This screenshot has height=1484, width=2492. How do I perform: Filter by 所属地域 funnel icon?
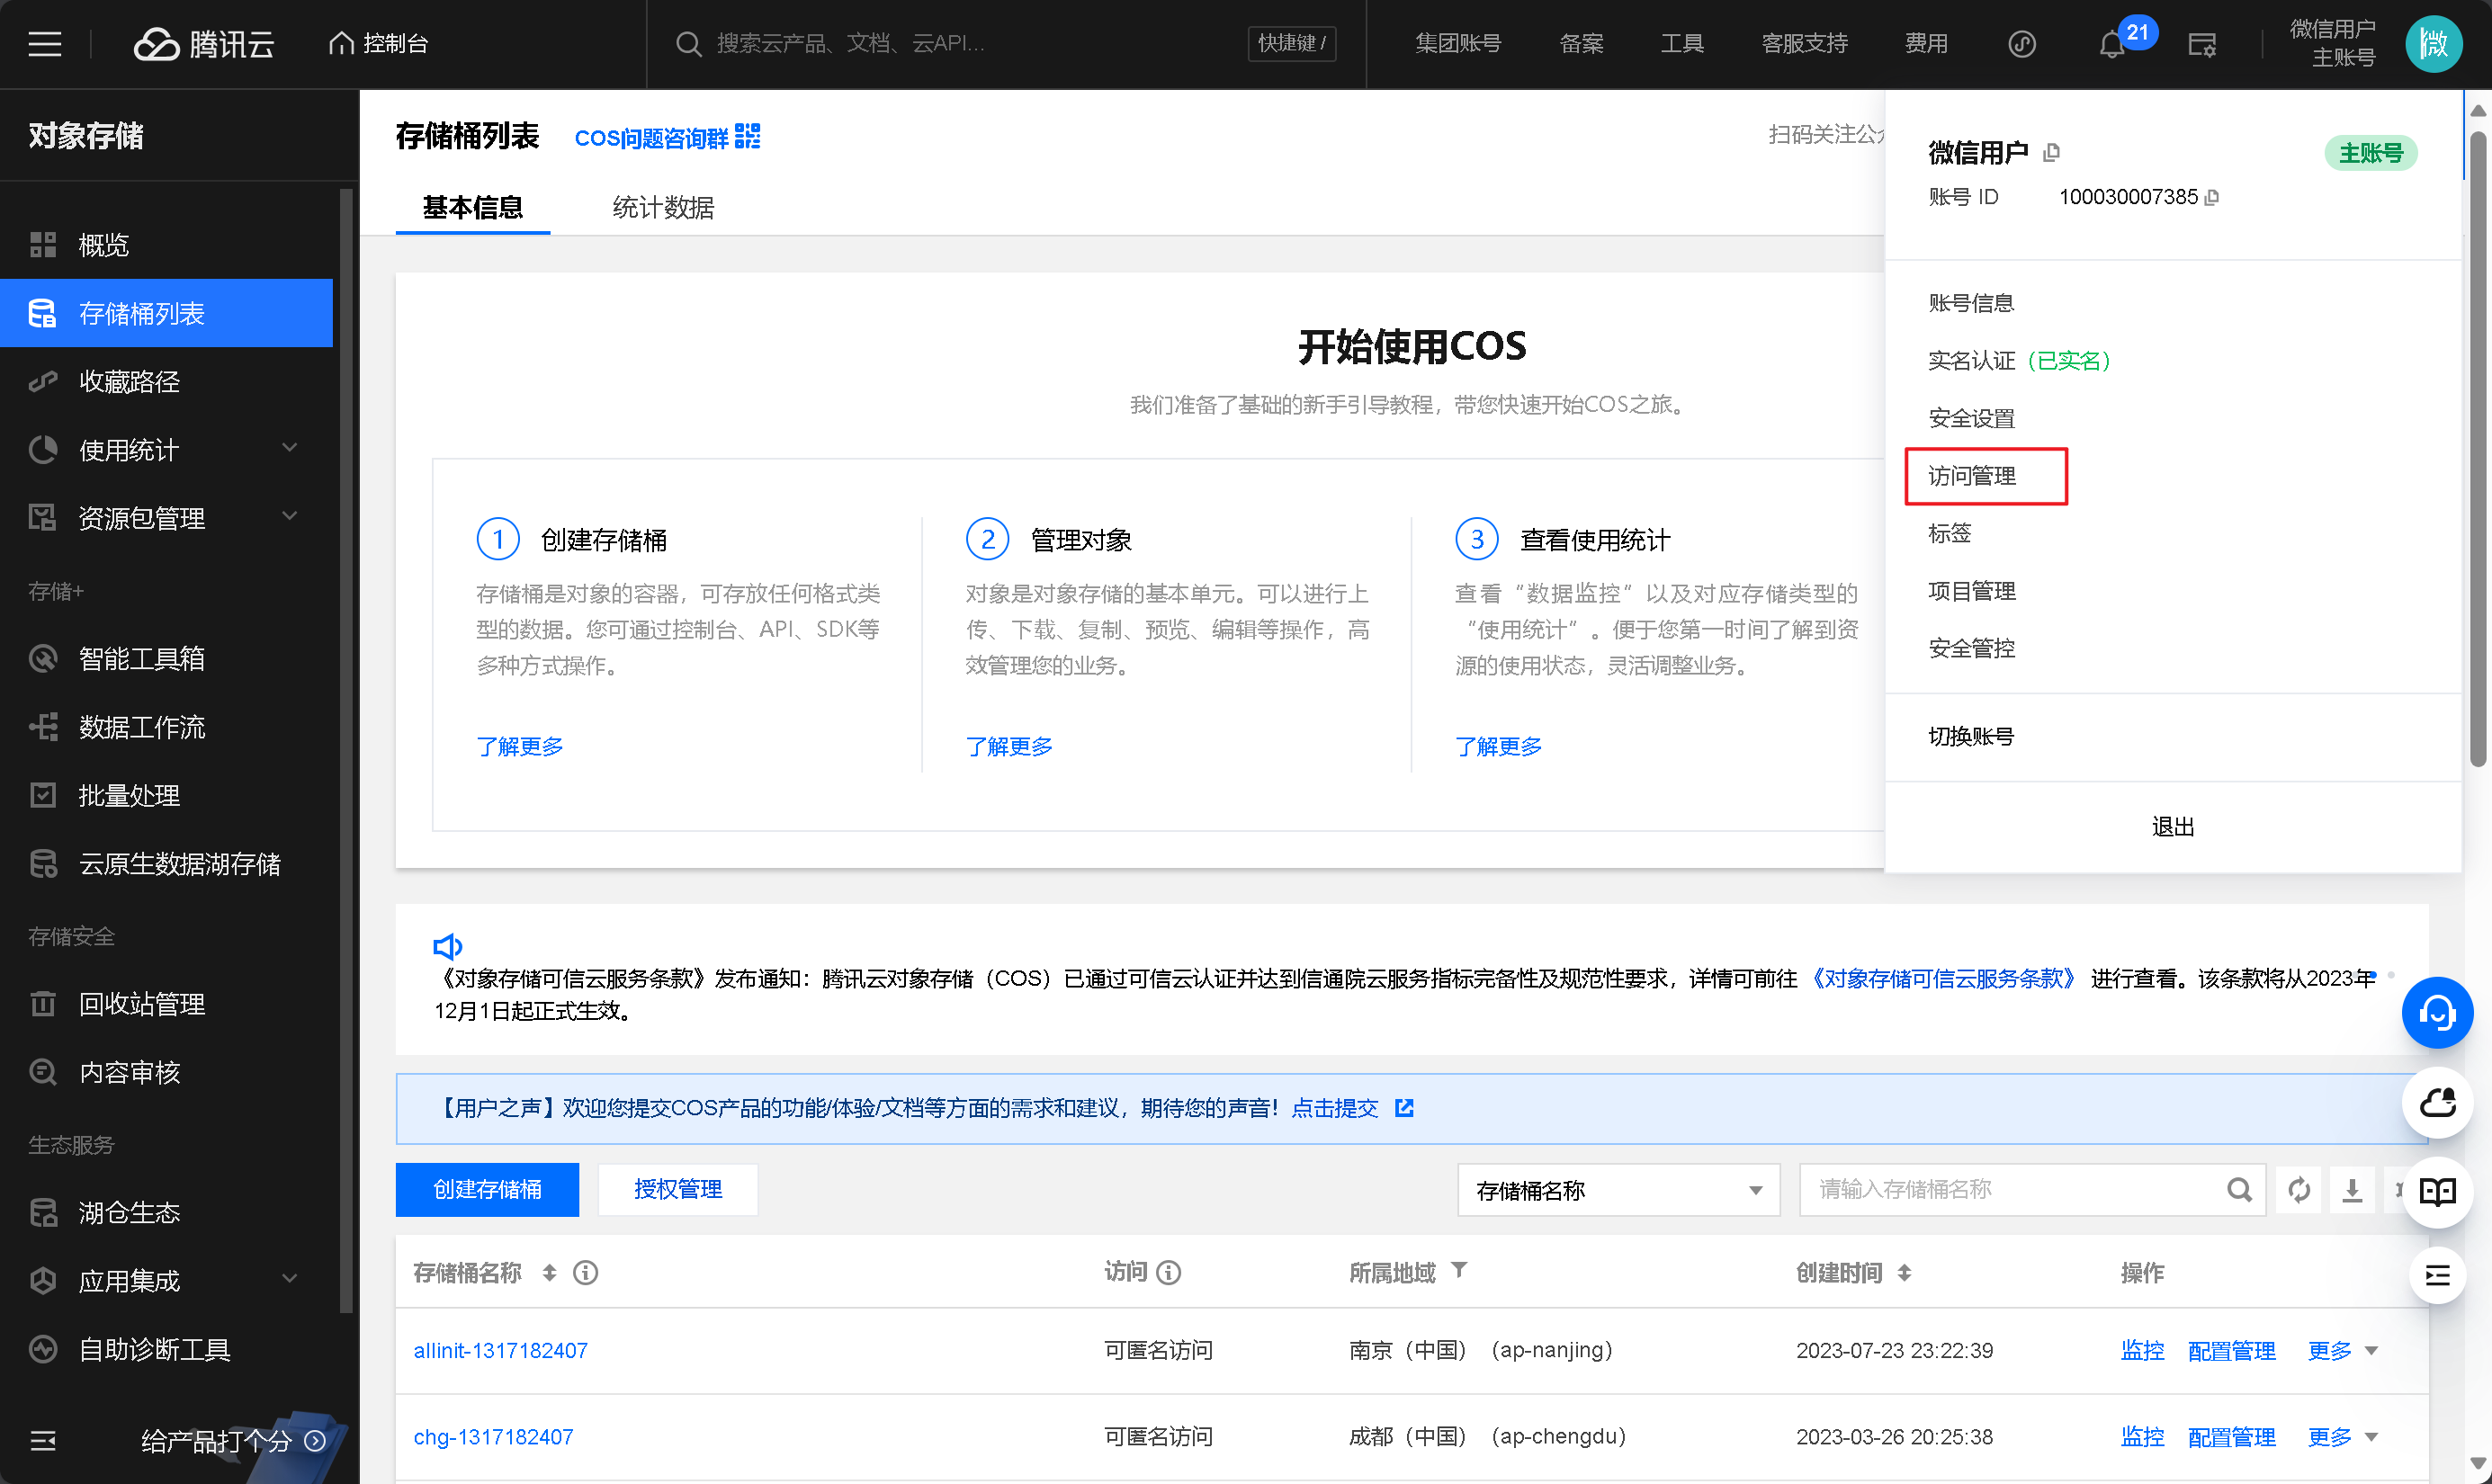tap(1459, 1270)
